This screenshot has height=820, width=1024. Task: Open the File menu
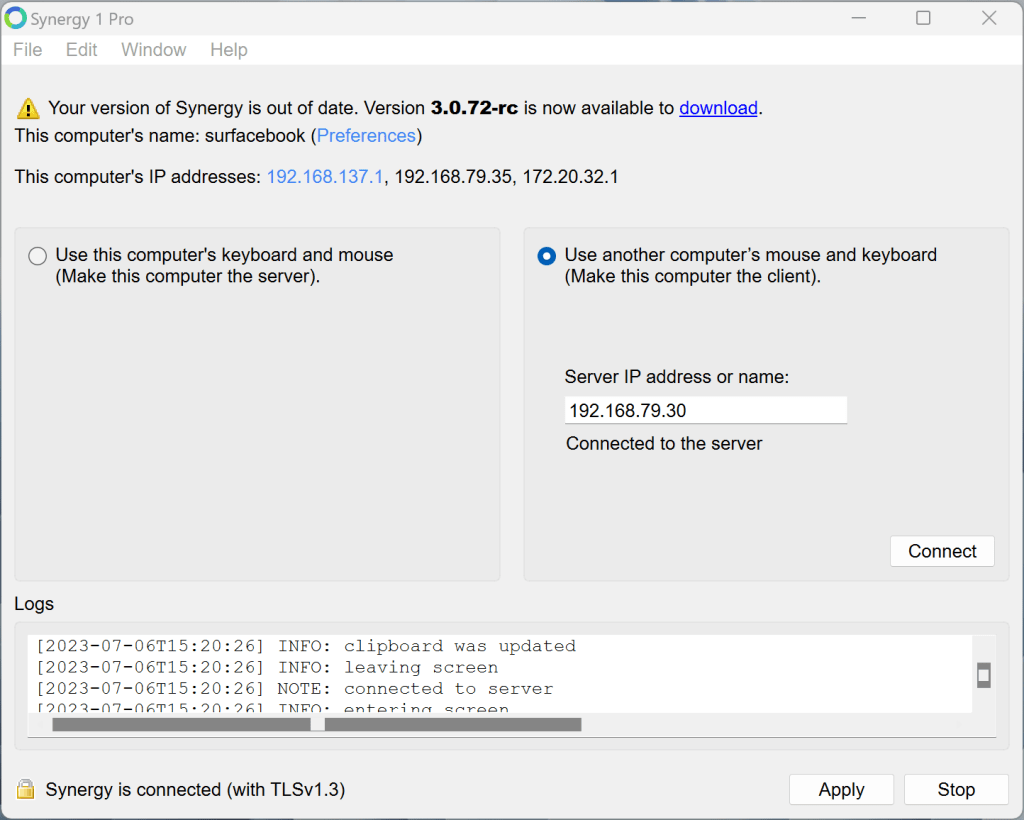[x=27, y=50]
